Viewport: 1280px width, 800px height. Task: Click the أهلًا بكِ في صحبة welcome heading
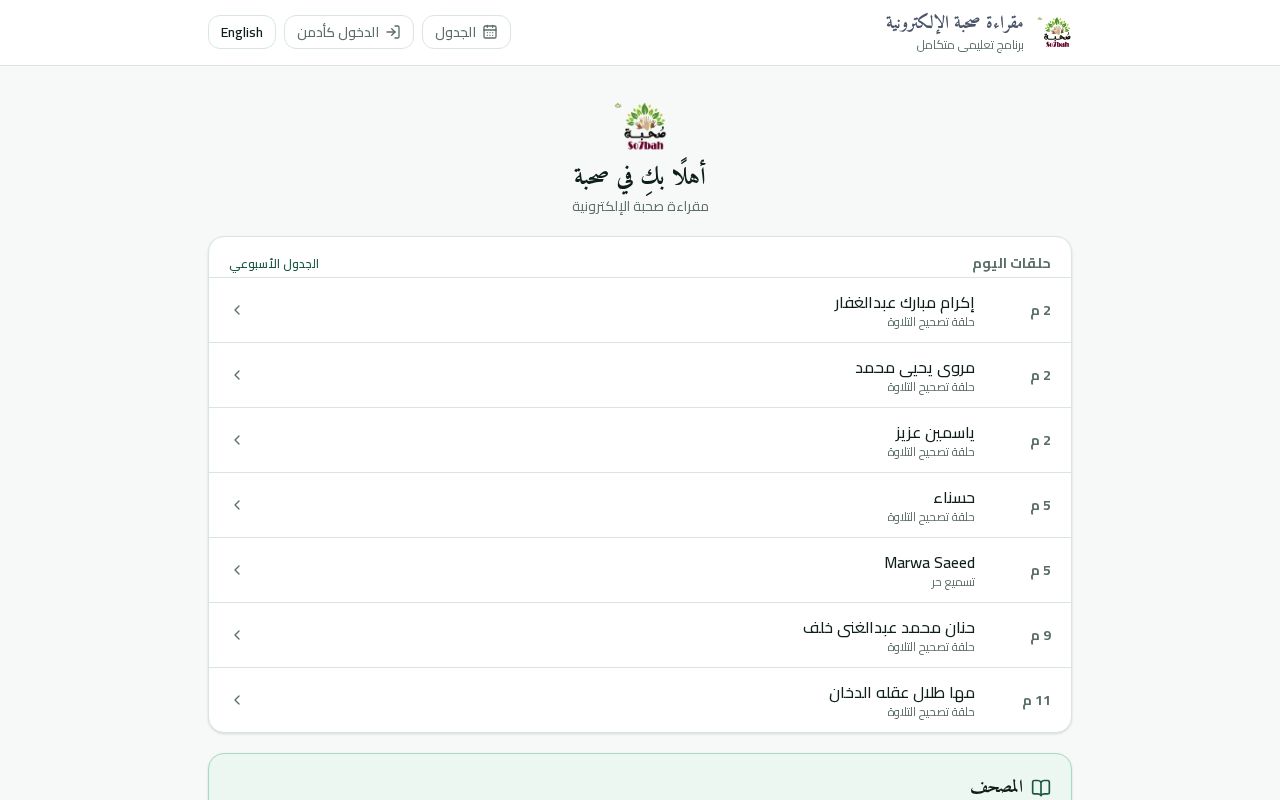coord(640,175)
